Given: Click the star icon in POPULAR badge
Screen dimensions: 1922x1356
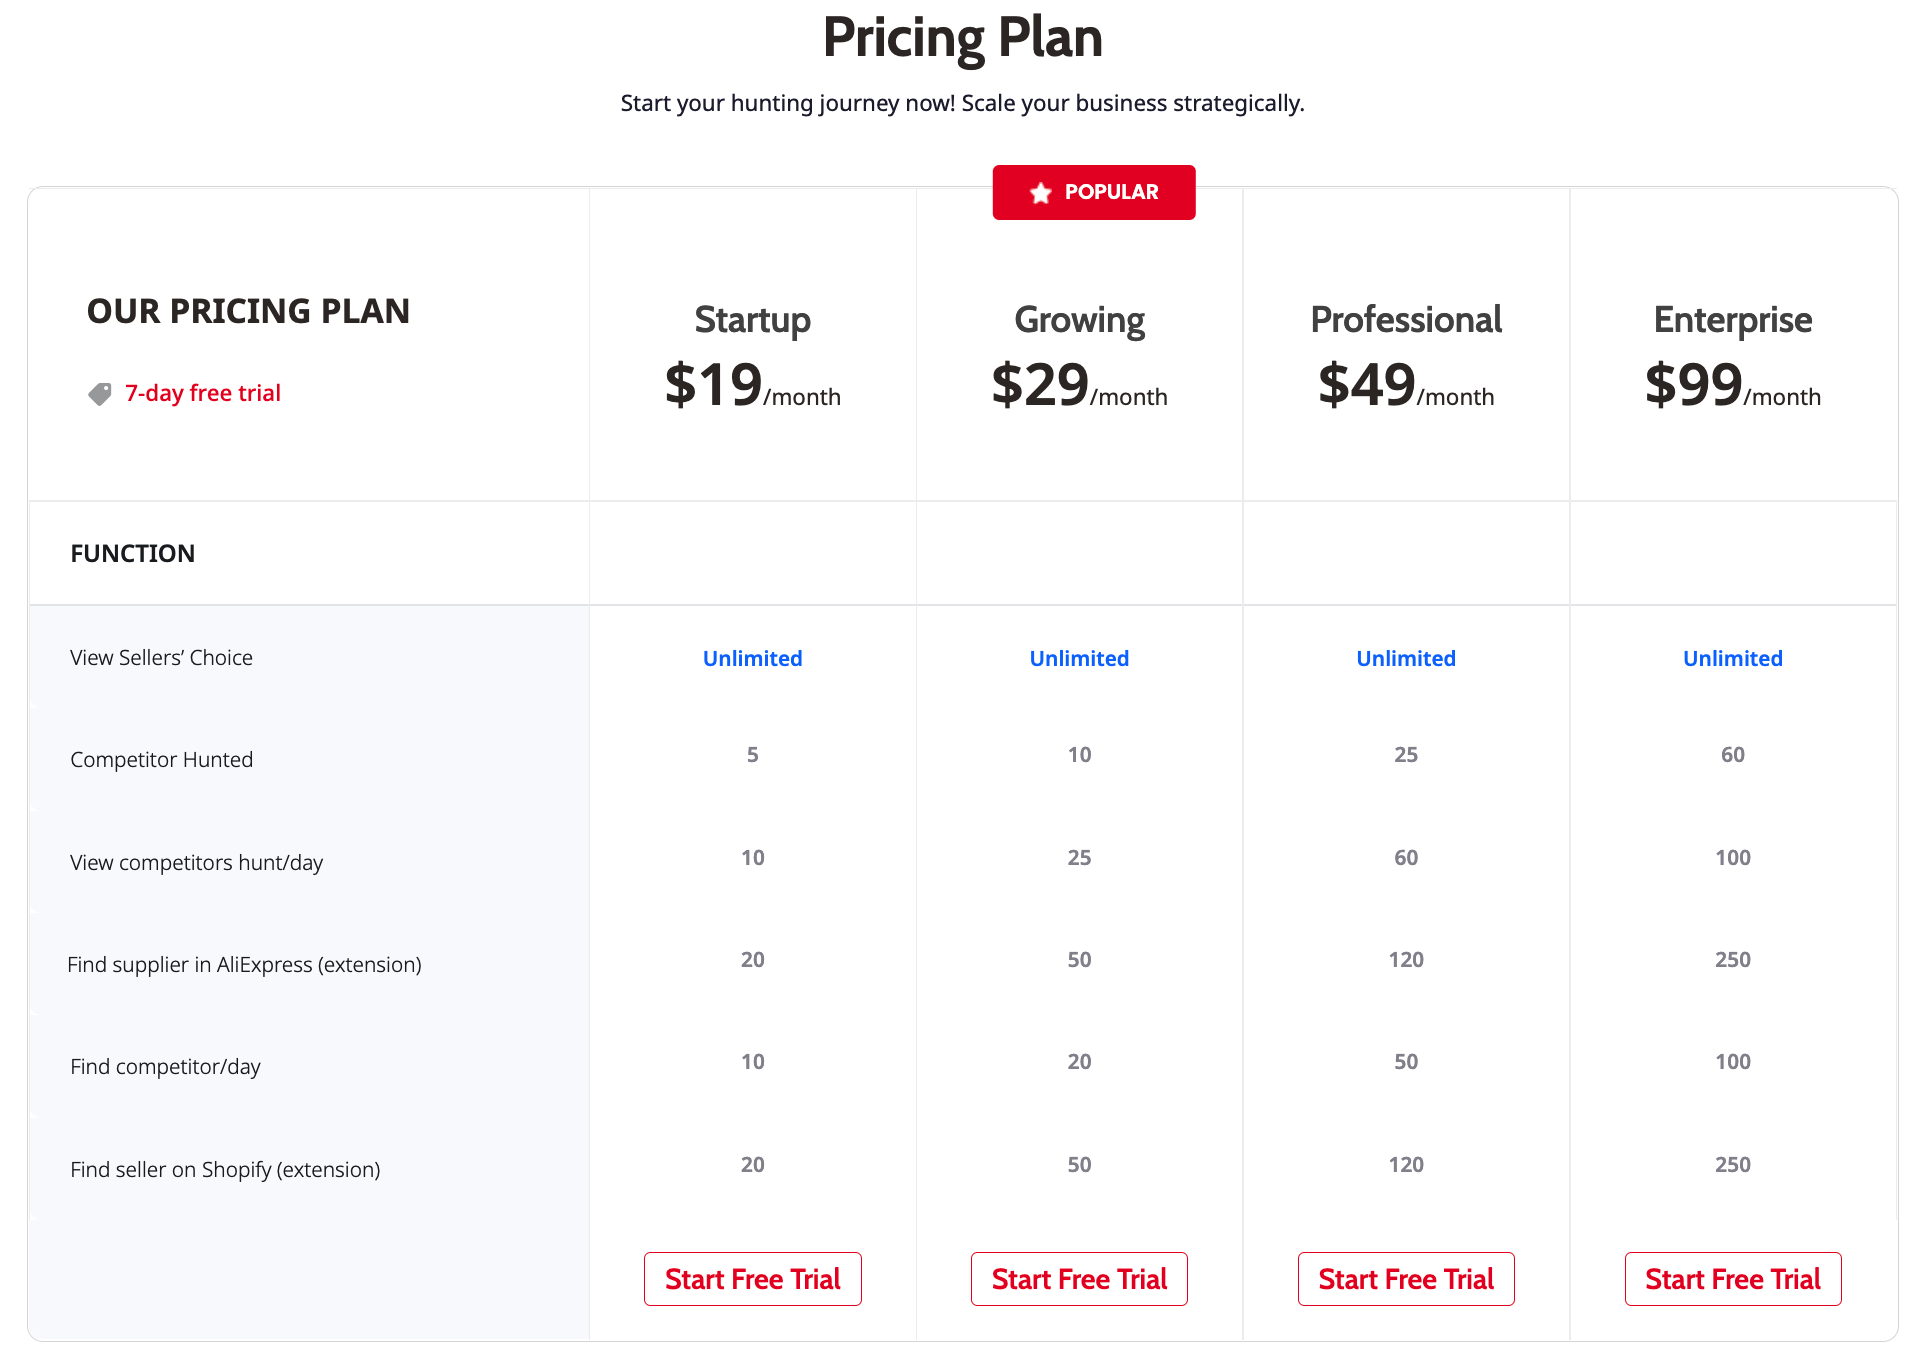Looking at the screenshot, I should 1040,193.
